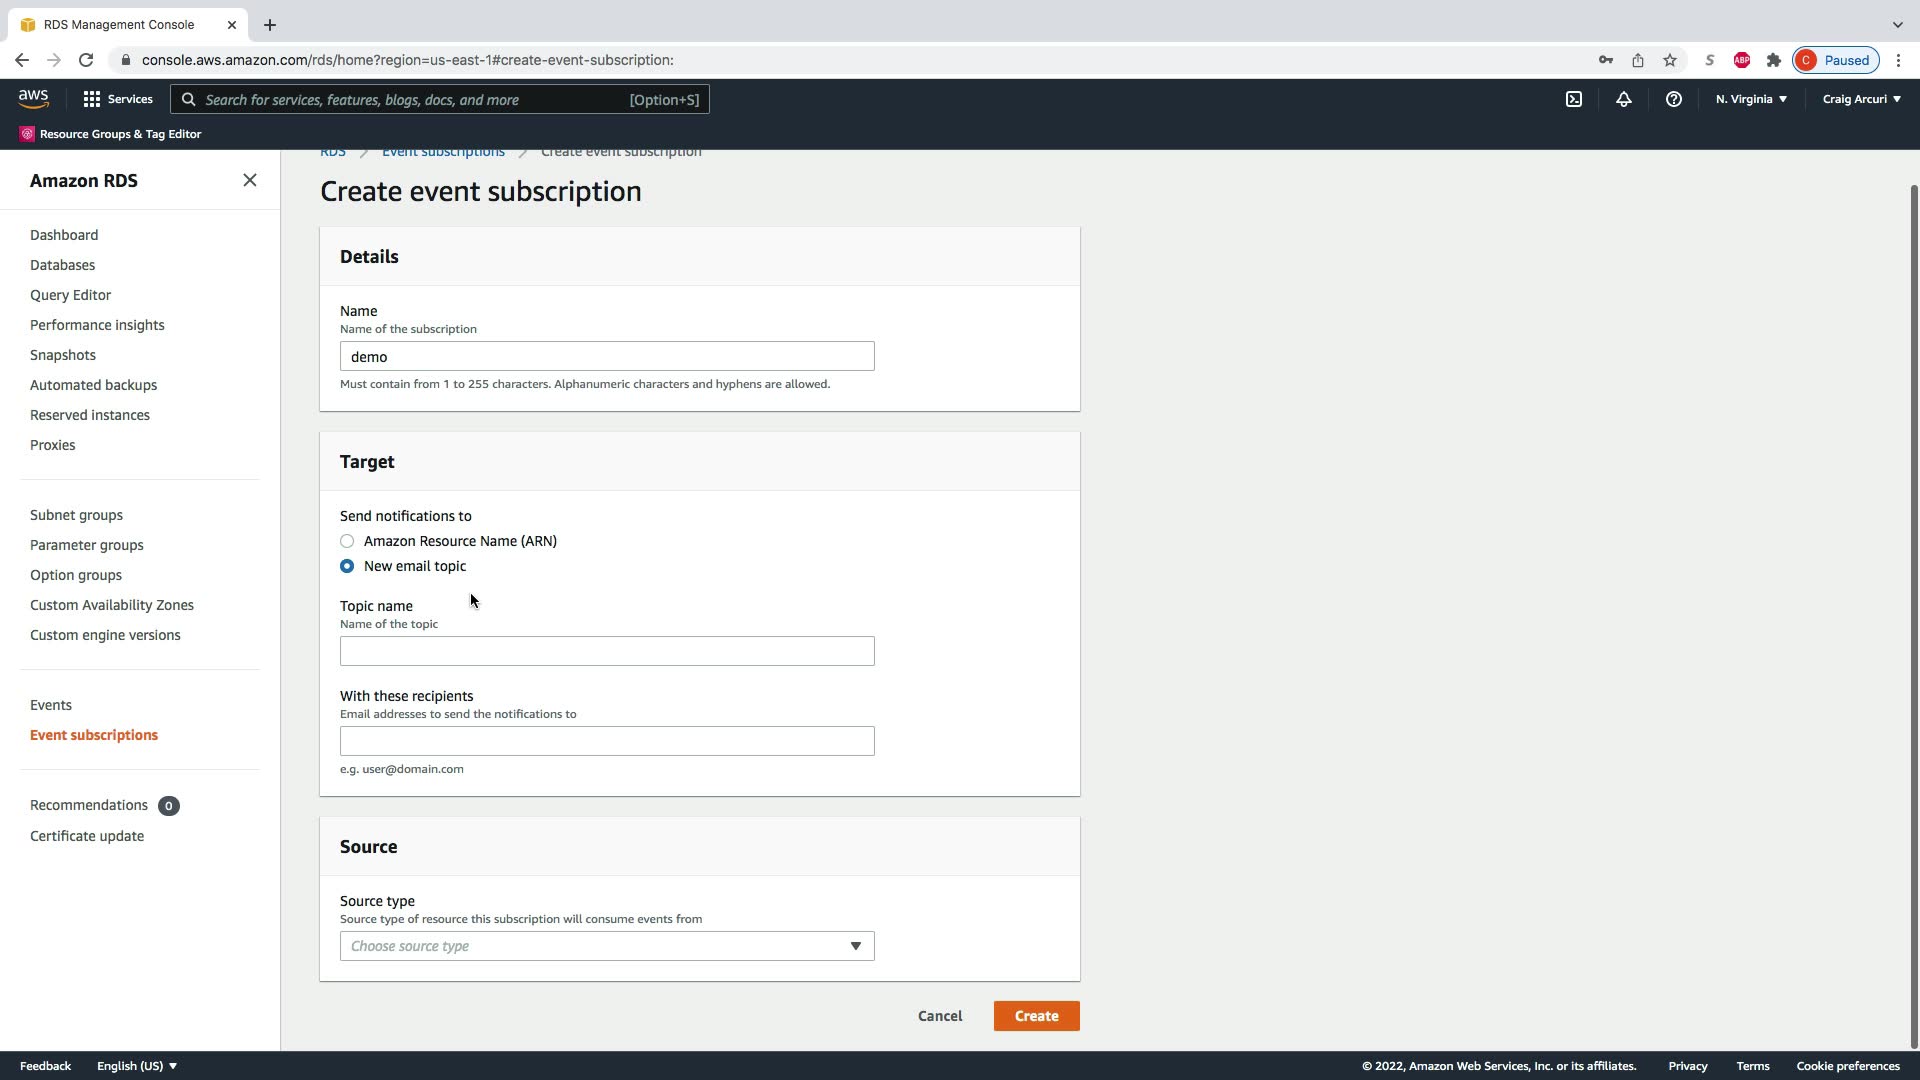Close the Amazon RDS sidebar

click(250, 180)
